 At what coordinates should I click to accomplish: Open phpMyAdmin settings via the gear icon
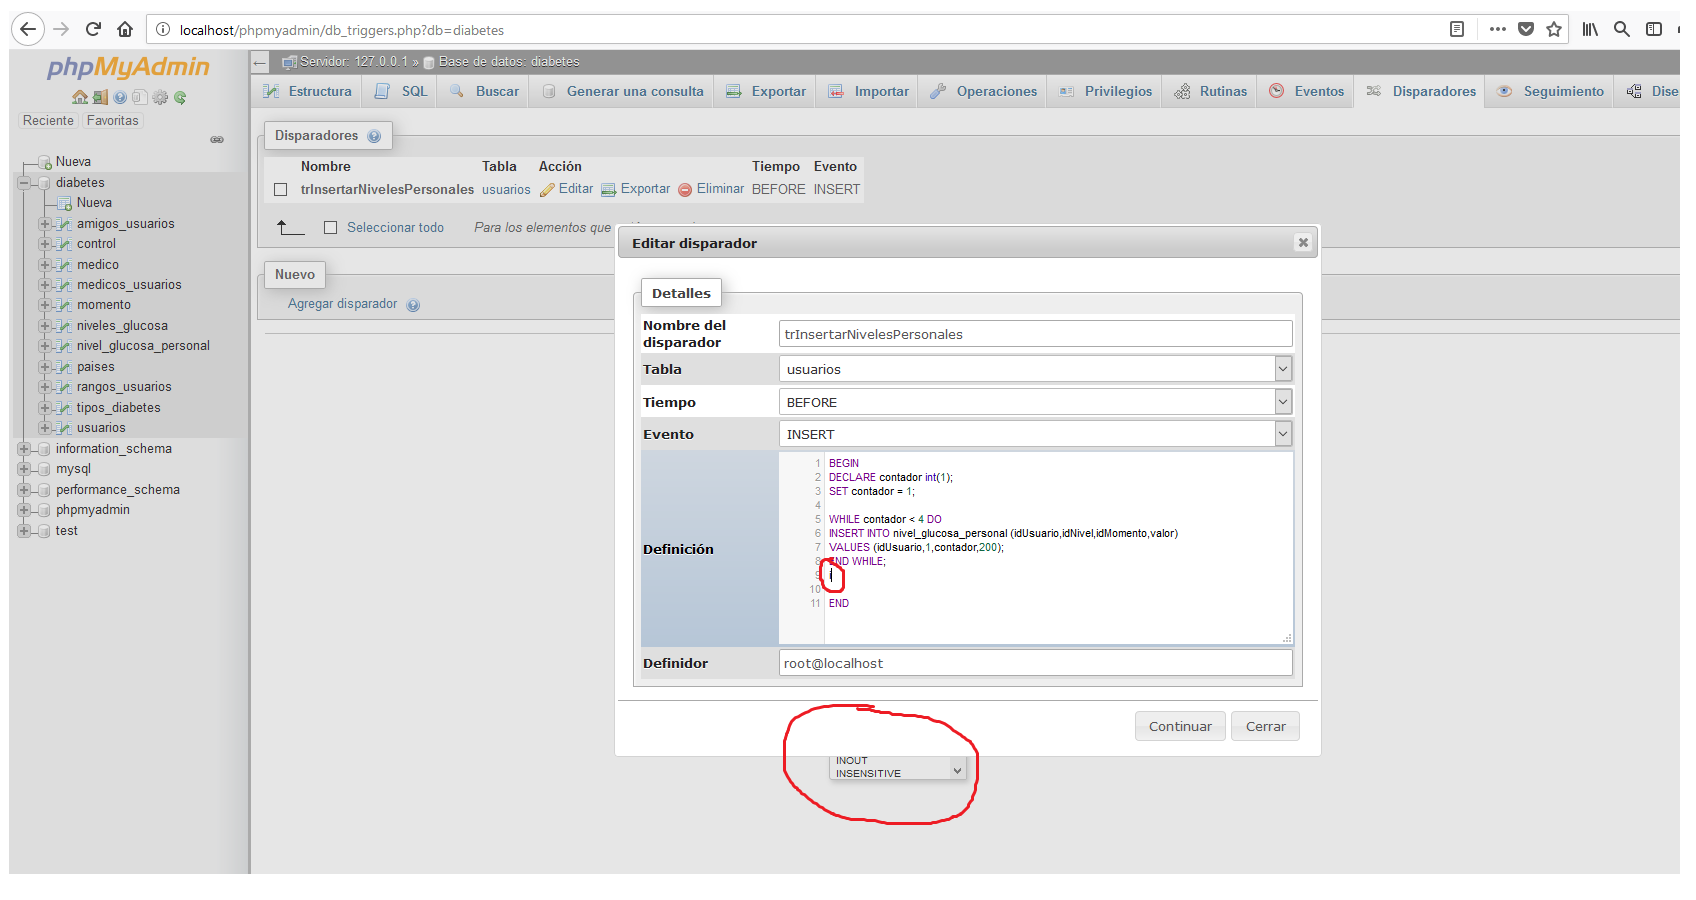coord(160,97)
